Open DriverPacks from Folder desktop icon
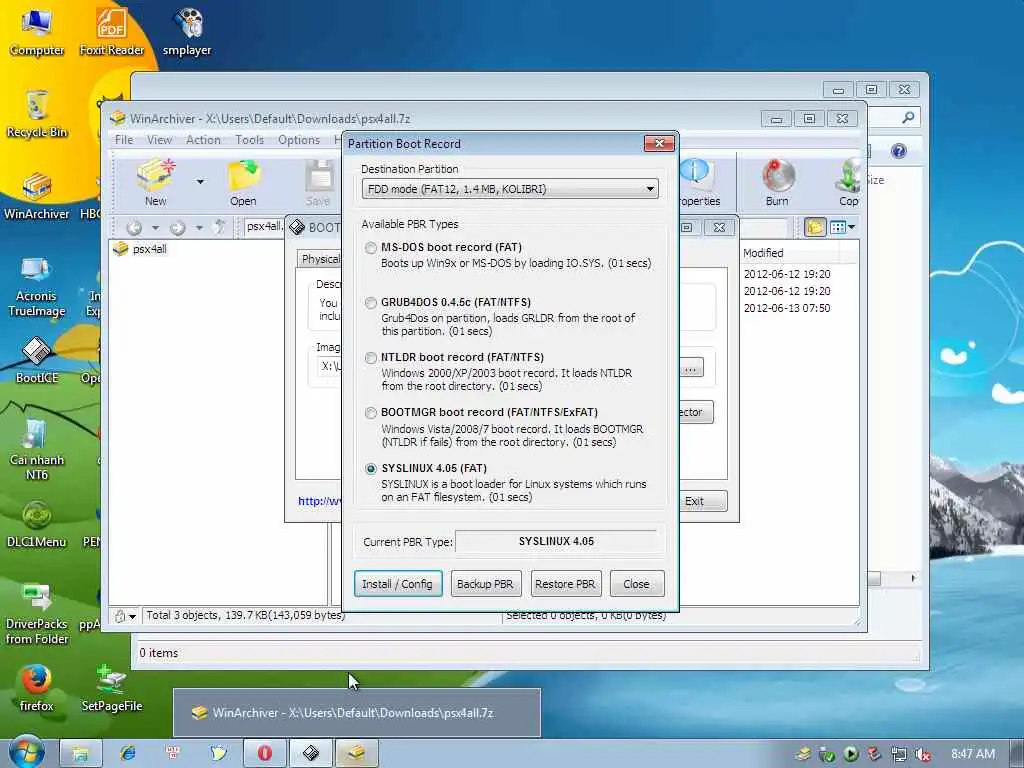The width and height of the screenshot is (1024, 768). click(x=37, y=614)
